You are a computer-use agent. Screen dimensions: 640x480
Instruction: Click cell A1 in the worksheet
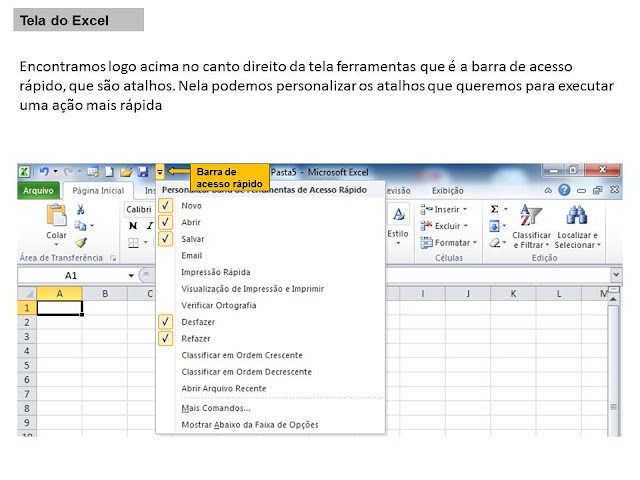pyautogui.click(x=60, y=308)
